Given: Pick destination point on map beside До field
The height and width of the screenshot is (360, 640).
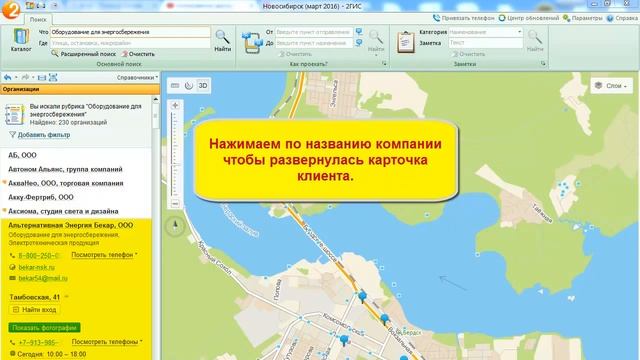Looking at the screenshot, I should coord(359,42).
